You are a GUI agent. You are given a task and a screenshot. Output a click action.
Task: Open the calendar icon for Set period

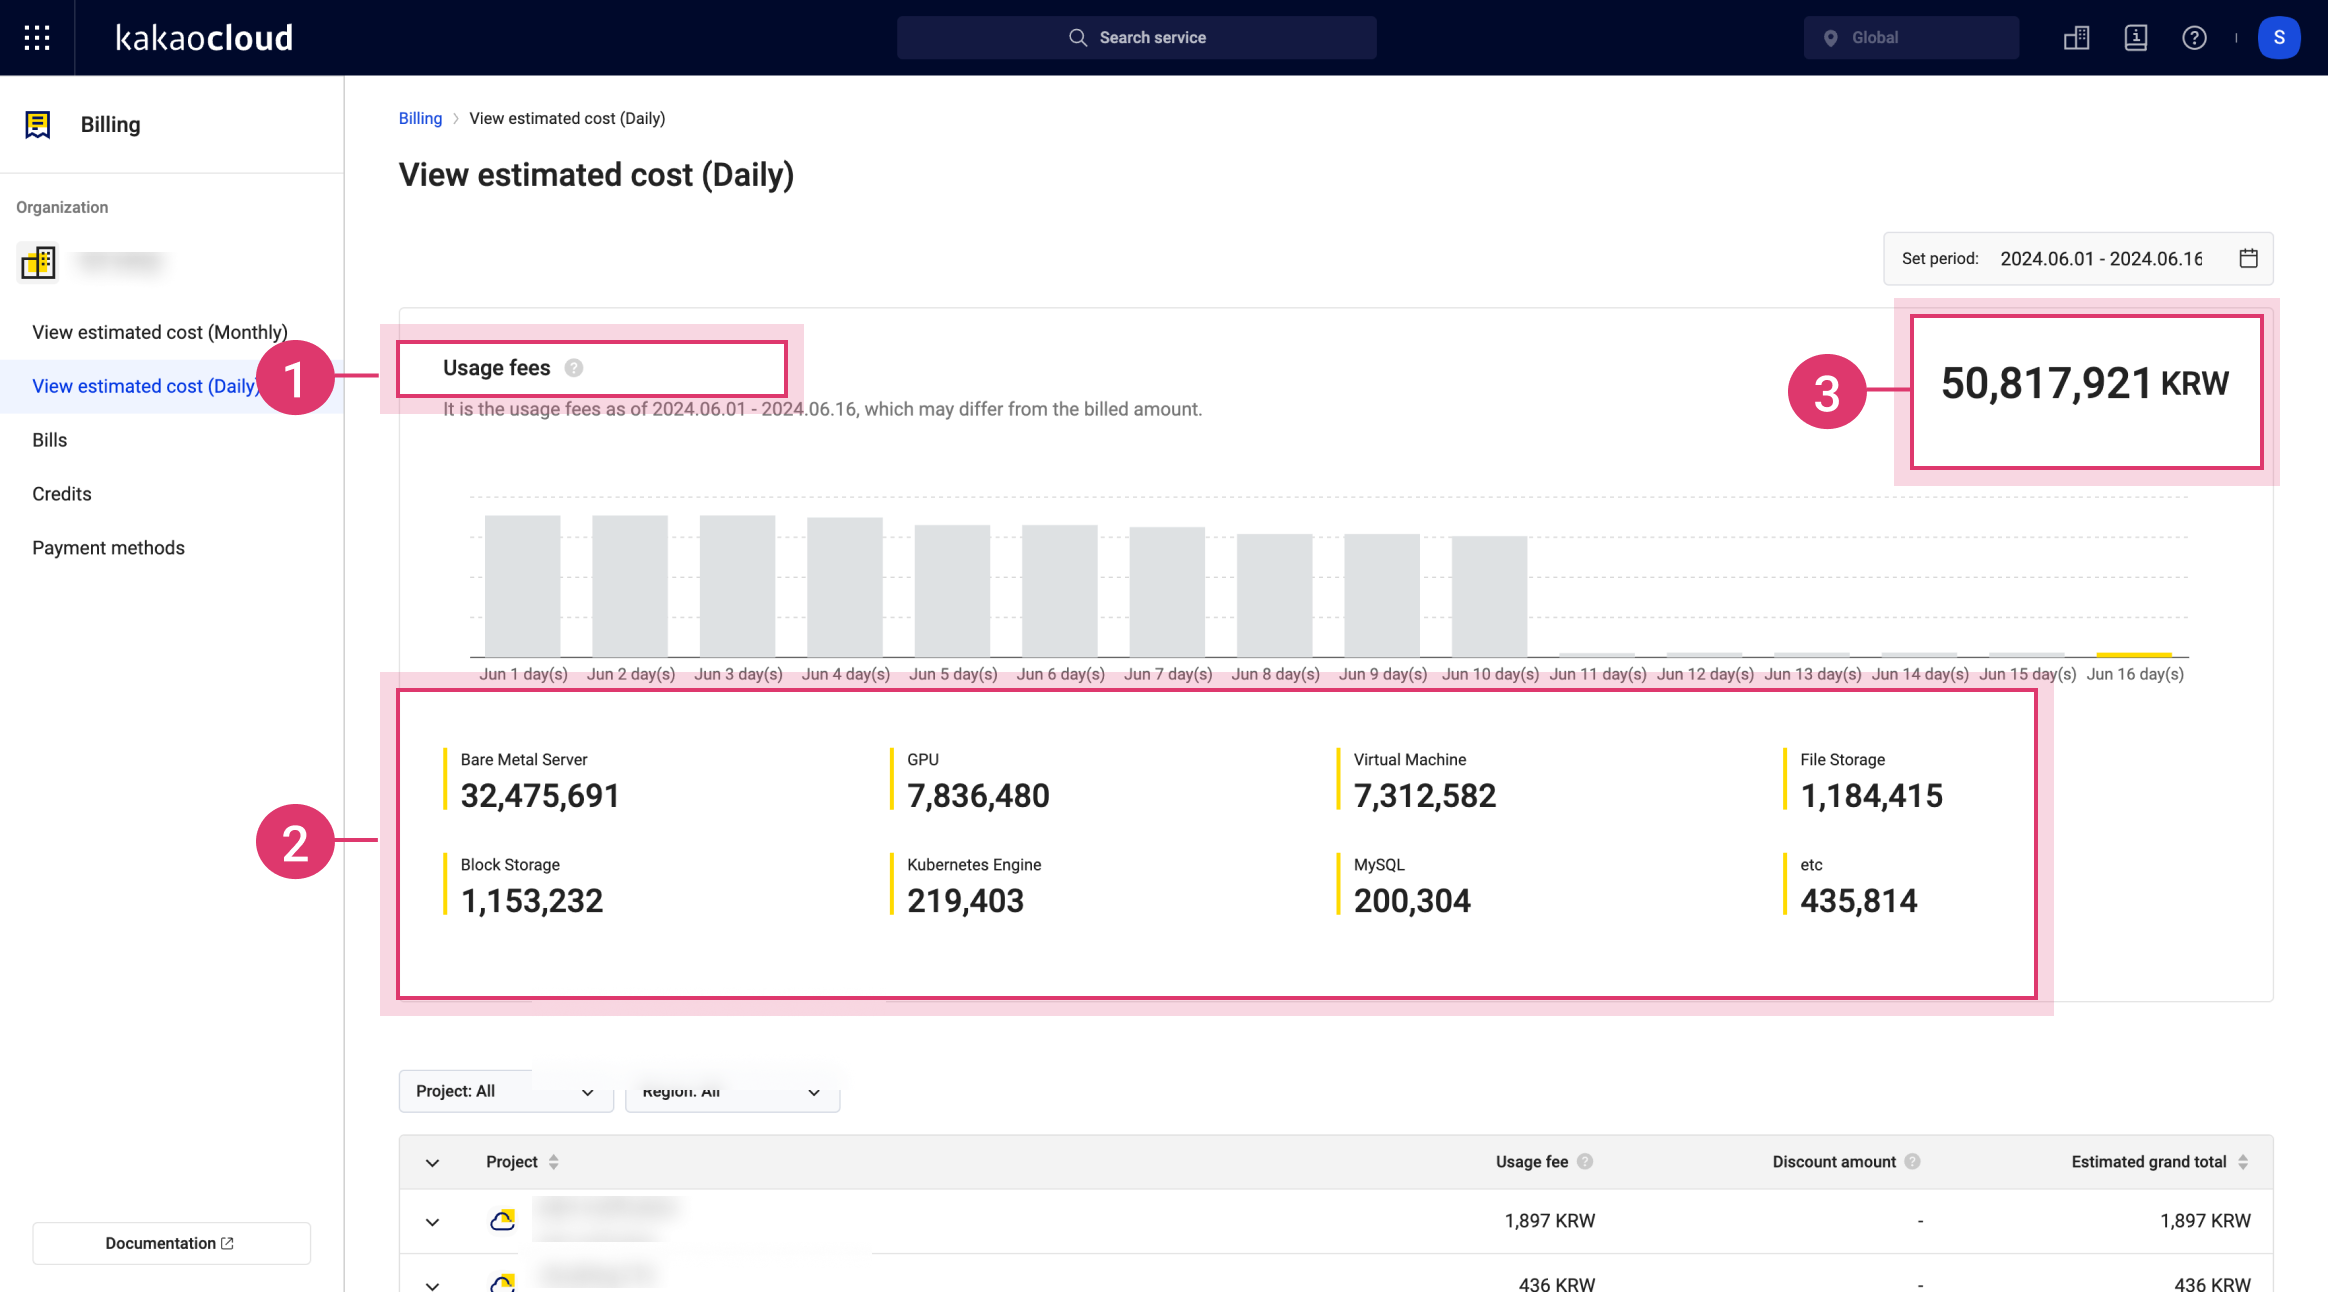2248,258
